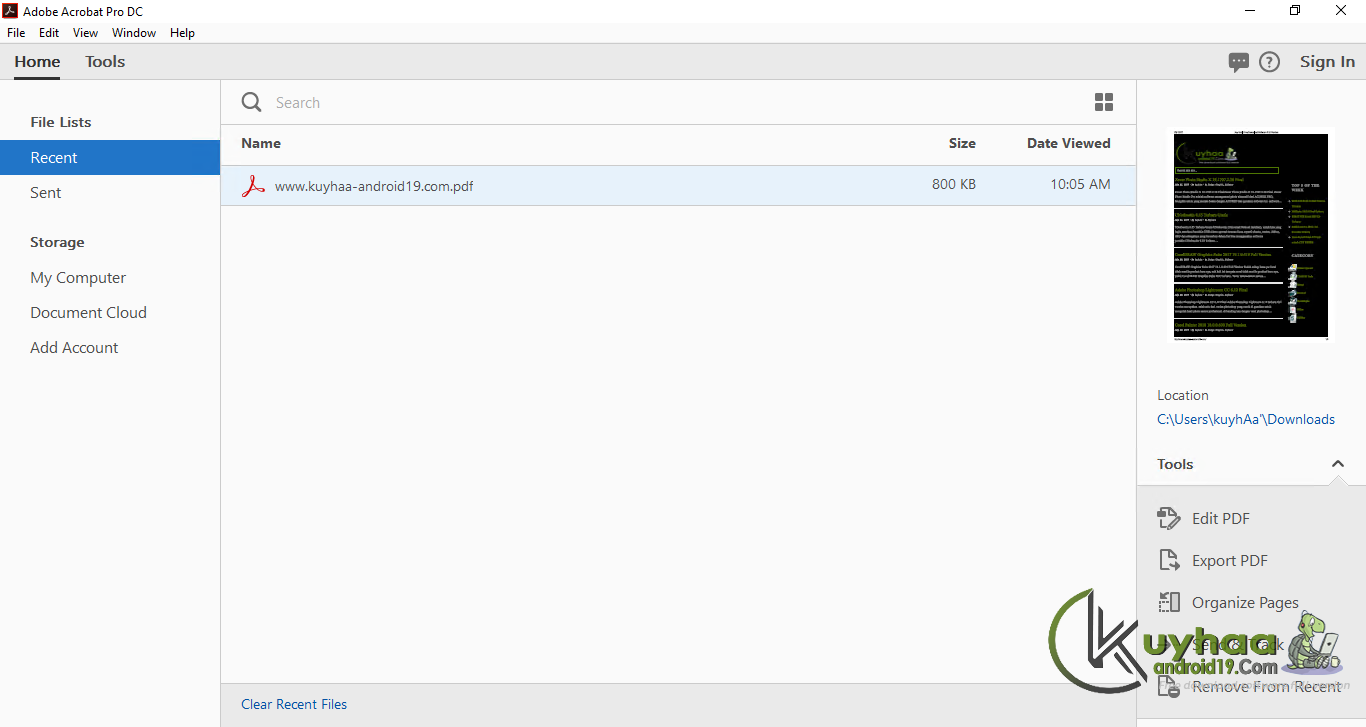Open the Edit menu
Viewport: 1366px width, 727px height.
pyautogui.click(x=49, y=33)
